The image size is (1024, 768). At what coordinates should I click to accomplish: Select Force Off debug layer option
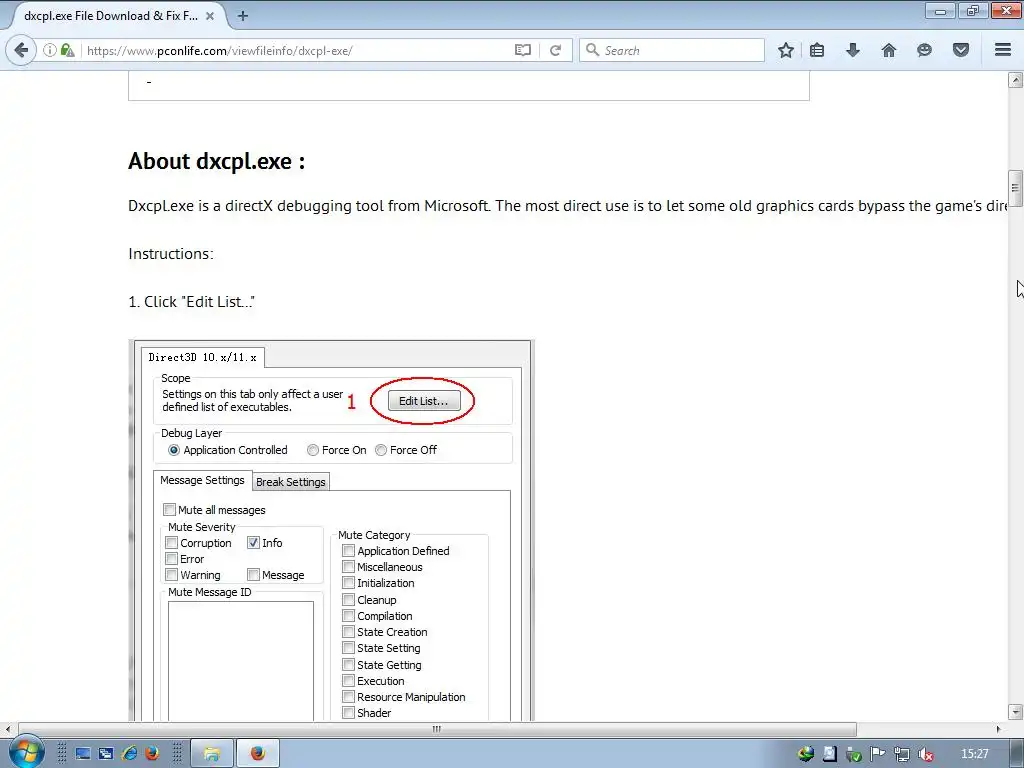(x=381, y=450)
